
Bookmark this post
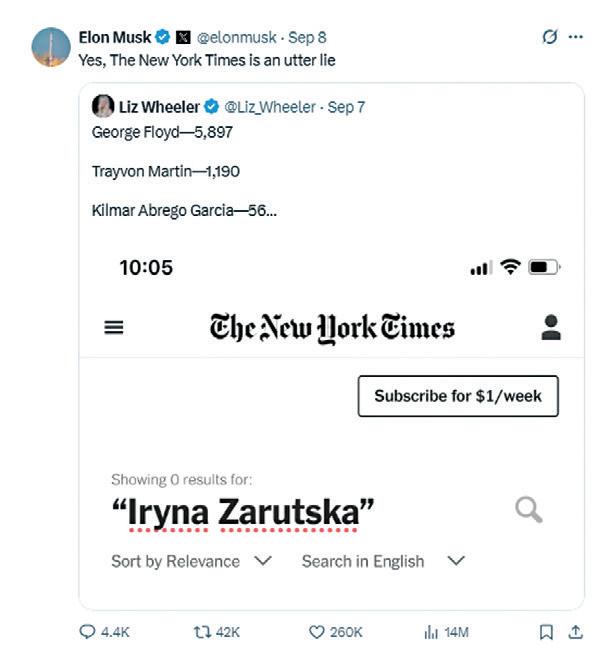point(546,632)
